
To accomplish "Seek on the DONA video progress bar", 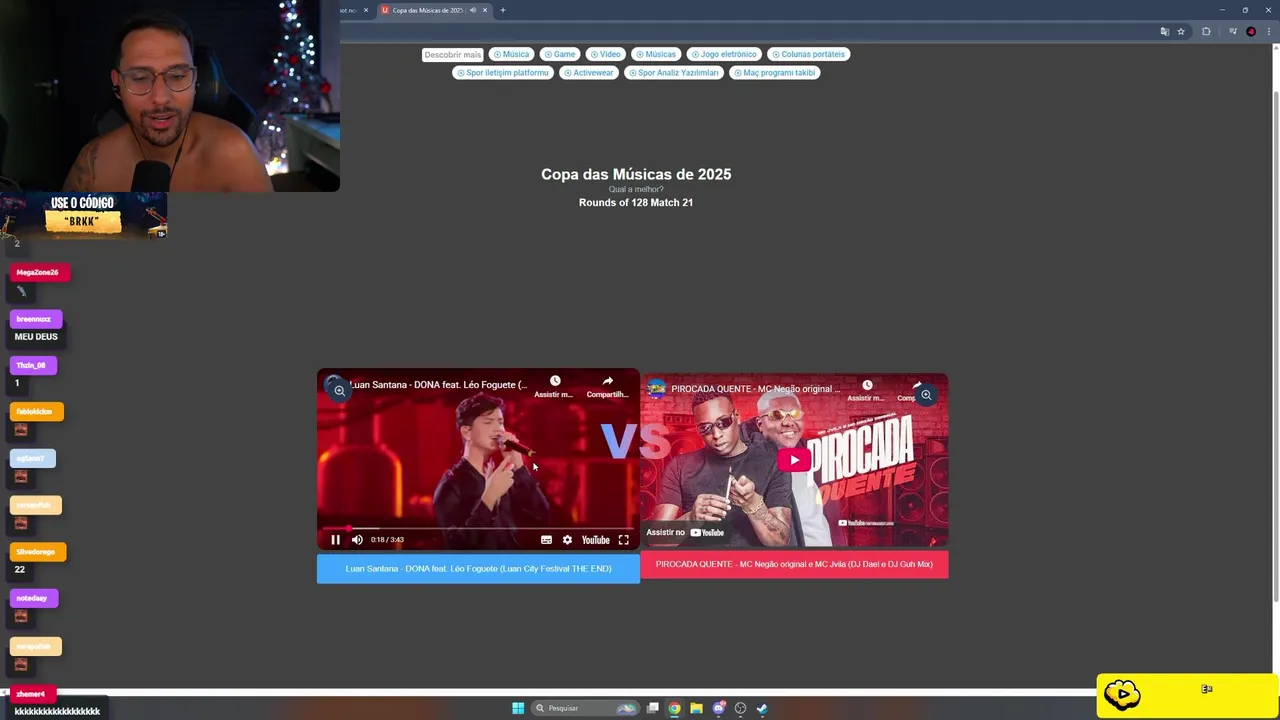I will coord(478,527).
